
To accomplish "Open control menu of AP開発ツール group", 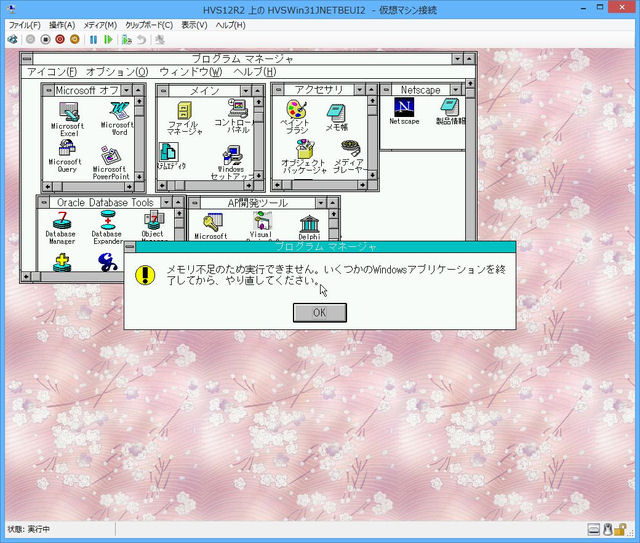I will click(x=195, y=203).
